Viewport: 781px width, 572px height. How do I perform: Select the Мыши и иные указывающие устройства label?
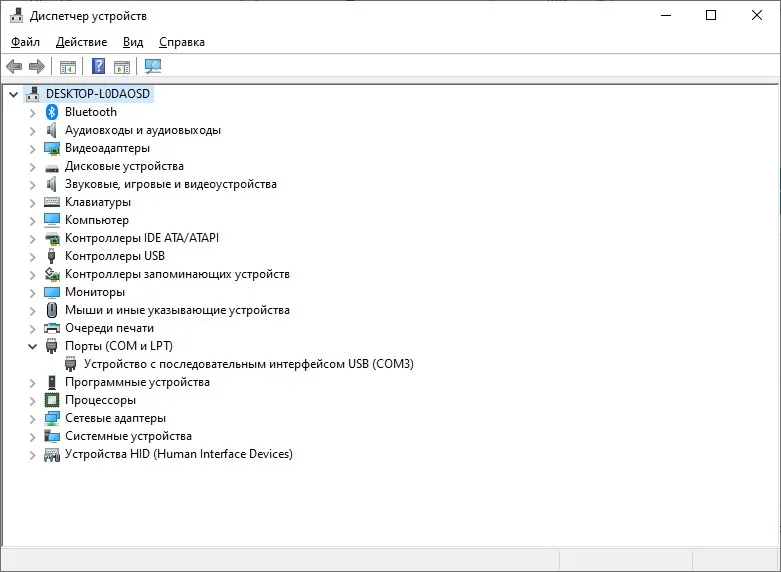pyautogui.click(x=177, y=310)
